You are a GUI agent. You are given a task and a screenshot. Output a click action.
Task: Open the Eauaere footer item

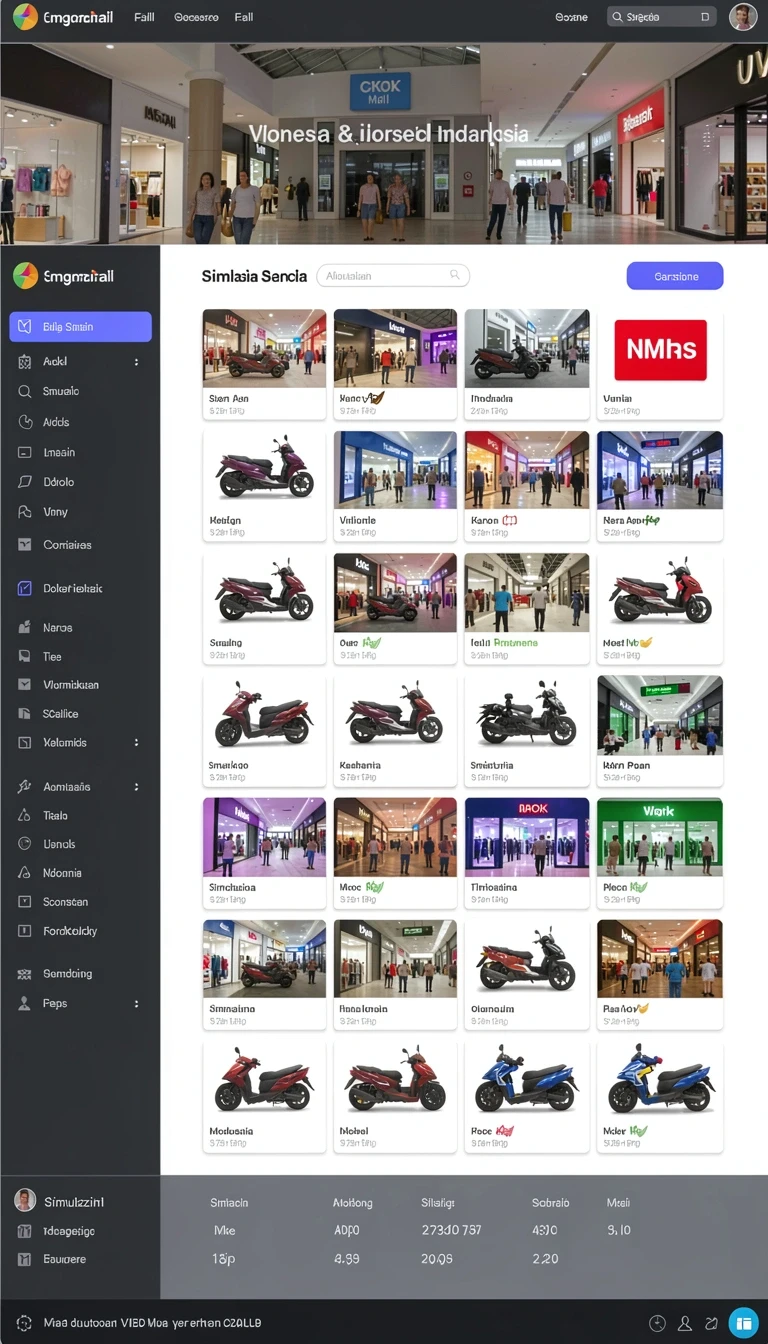point(52,1259)
